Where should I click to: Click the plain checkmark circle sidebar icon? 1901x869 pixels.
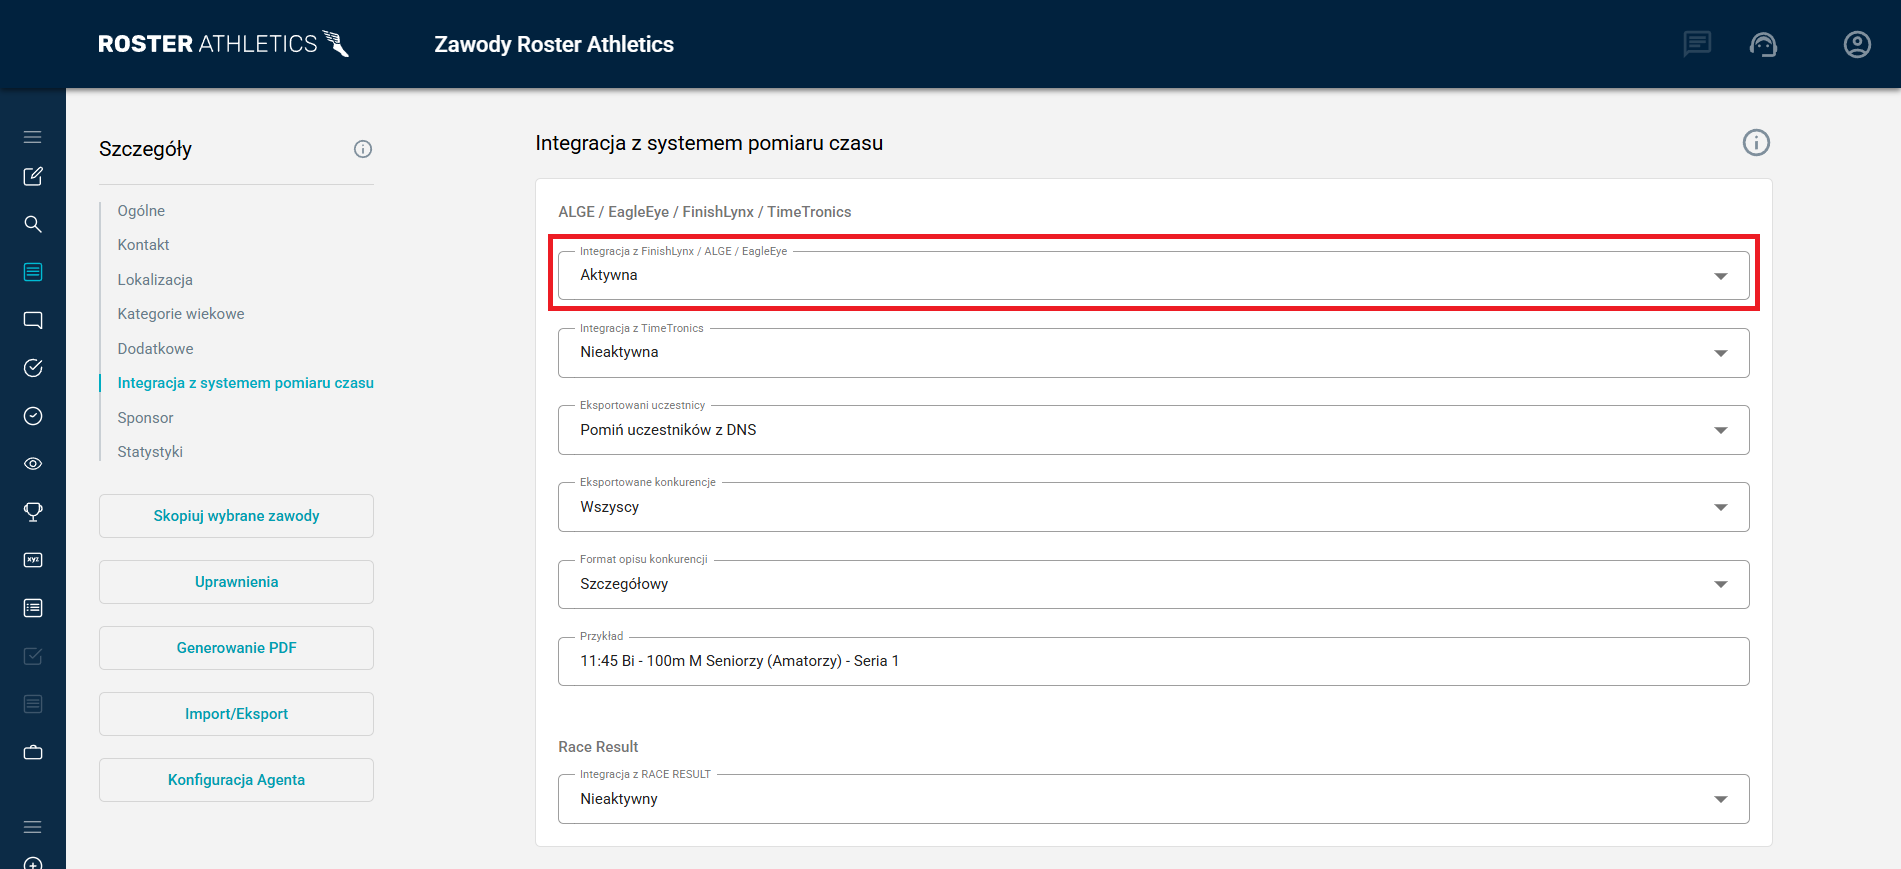[x=33, y=416]
